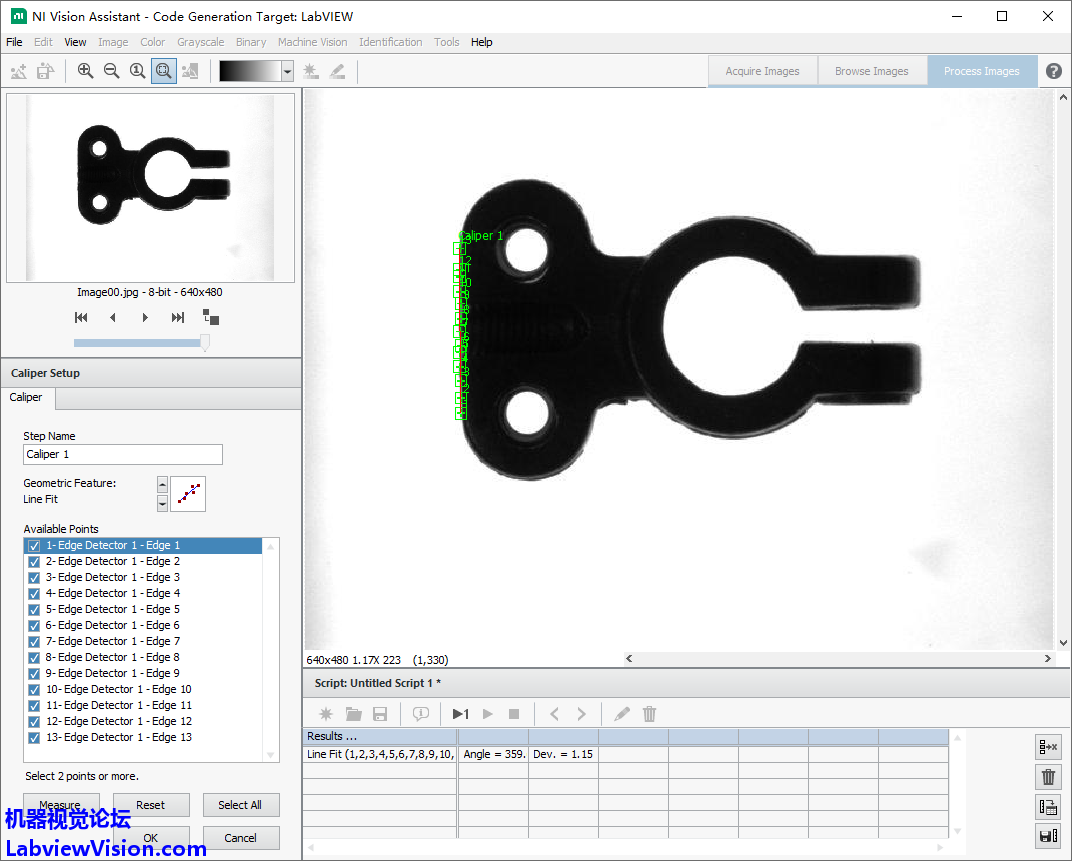This screenshot has height=861, width=1072.
Task: Click the Zoom Out magnifier icon
Action: coord(111,71)
